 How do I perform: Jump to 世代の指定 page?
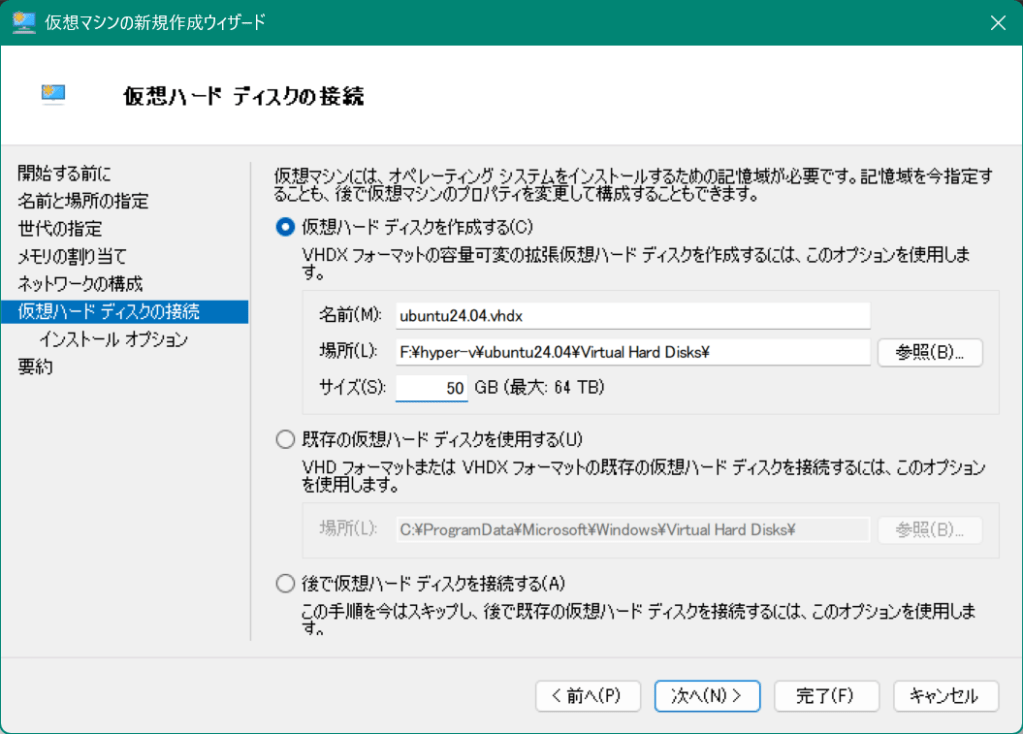pos(60,229)
